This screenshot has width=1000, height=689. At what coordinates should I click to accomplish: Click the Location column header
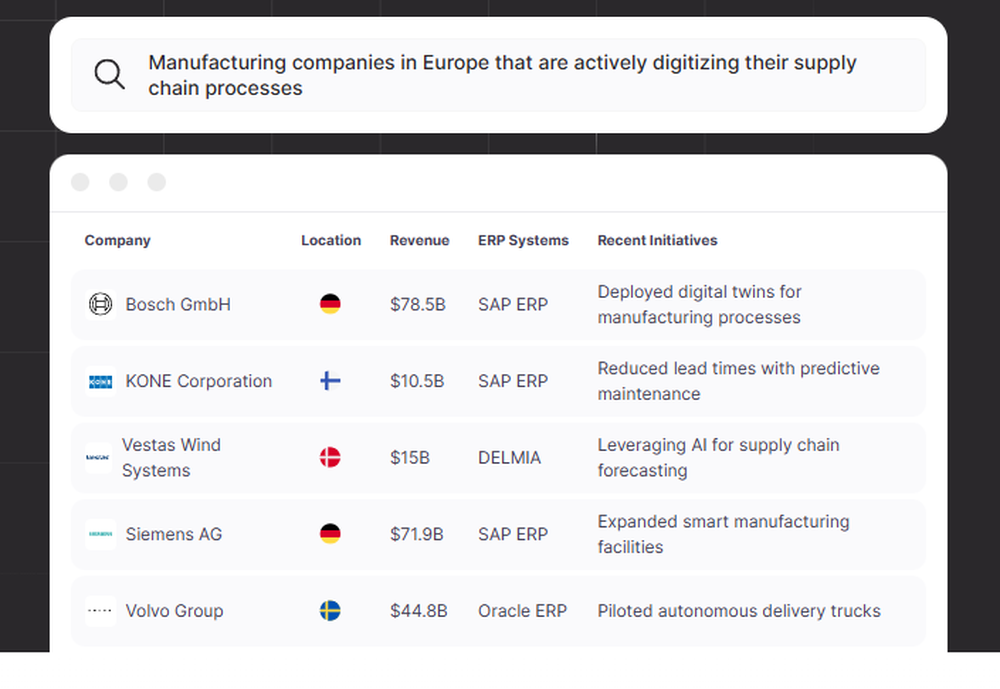coord(331,240)
